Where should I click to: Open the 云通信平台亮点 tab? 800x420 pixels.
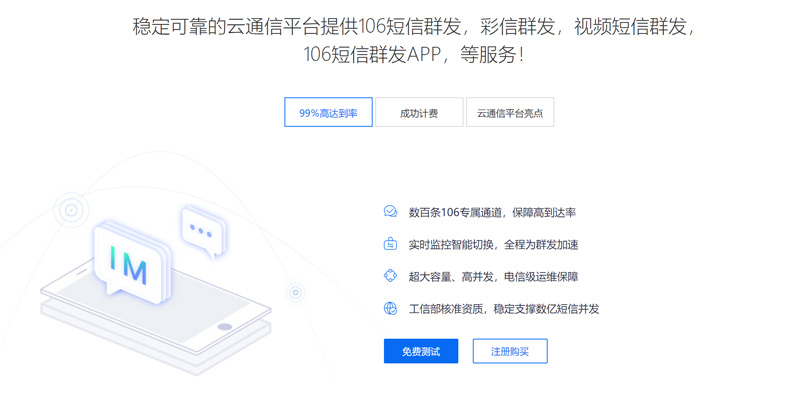click(x=510, y=112)
